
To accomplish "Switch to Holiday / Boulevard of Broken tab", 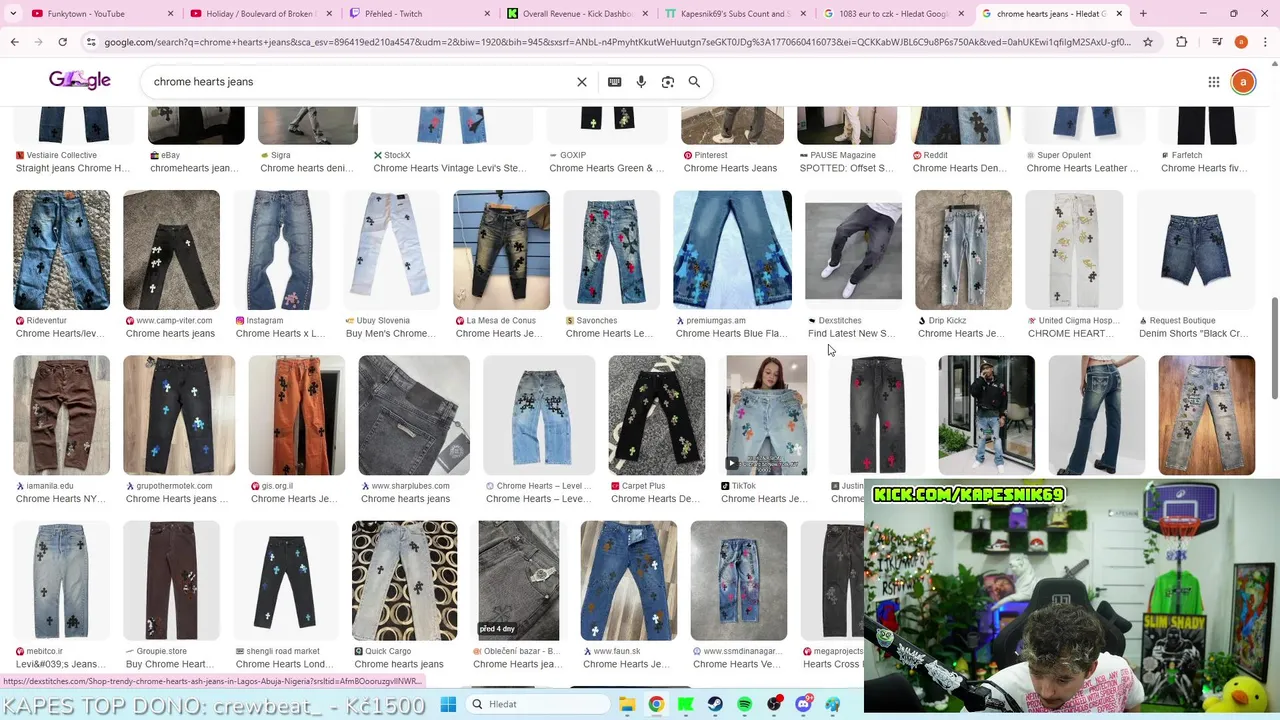I will click(260, 14).
